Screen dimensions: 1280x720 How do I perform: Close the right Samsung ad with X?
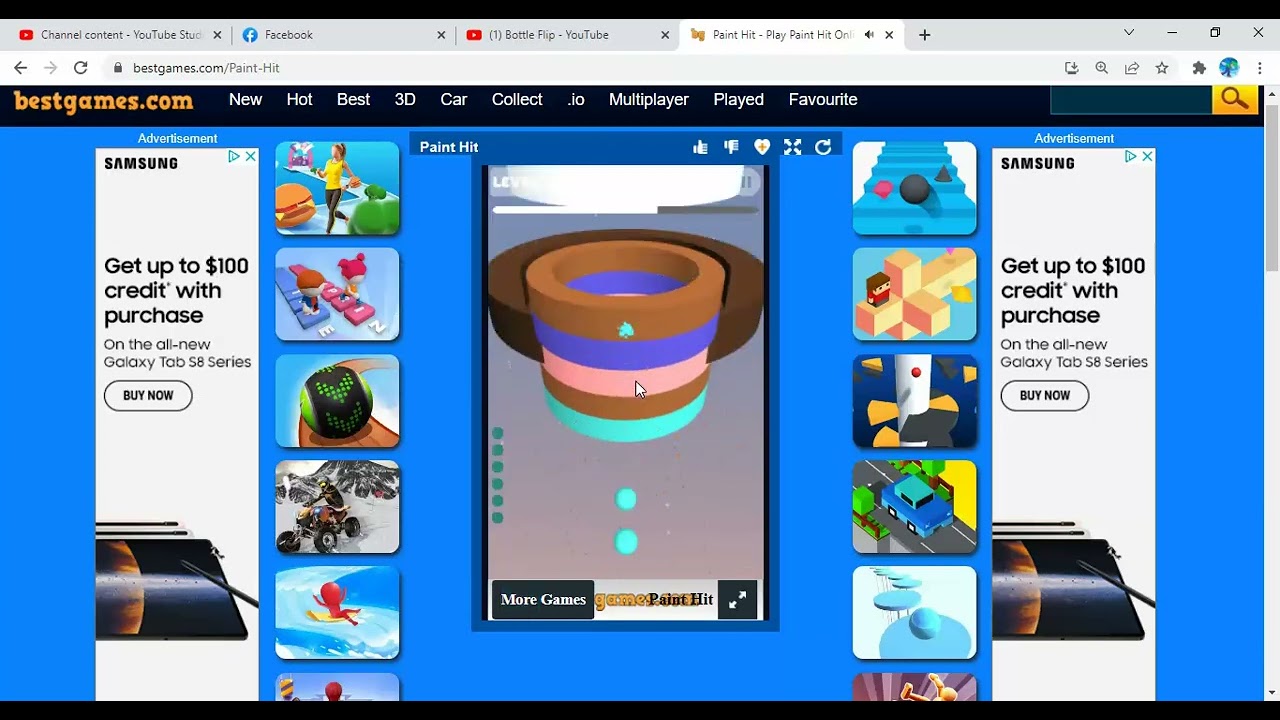tap(1148, 156)
